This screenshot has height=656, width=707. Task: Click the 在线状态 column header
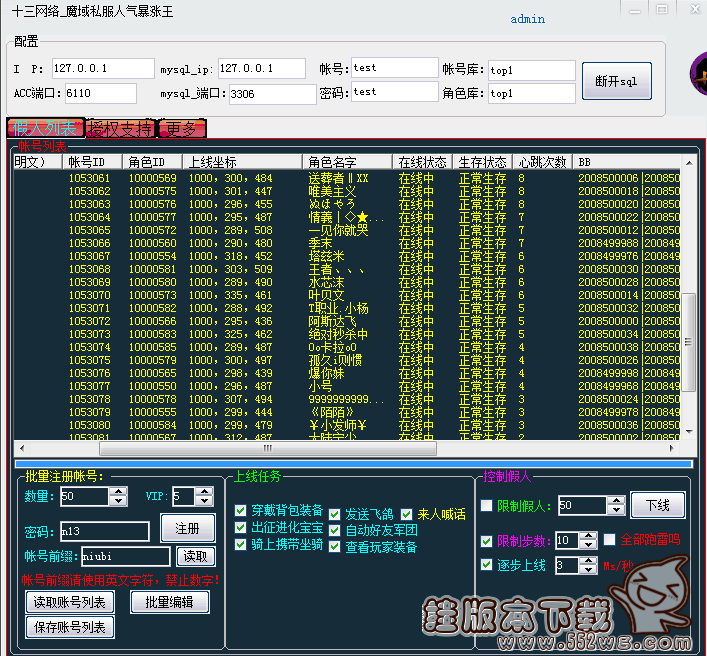click(x=422, y=162)
